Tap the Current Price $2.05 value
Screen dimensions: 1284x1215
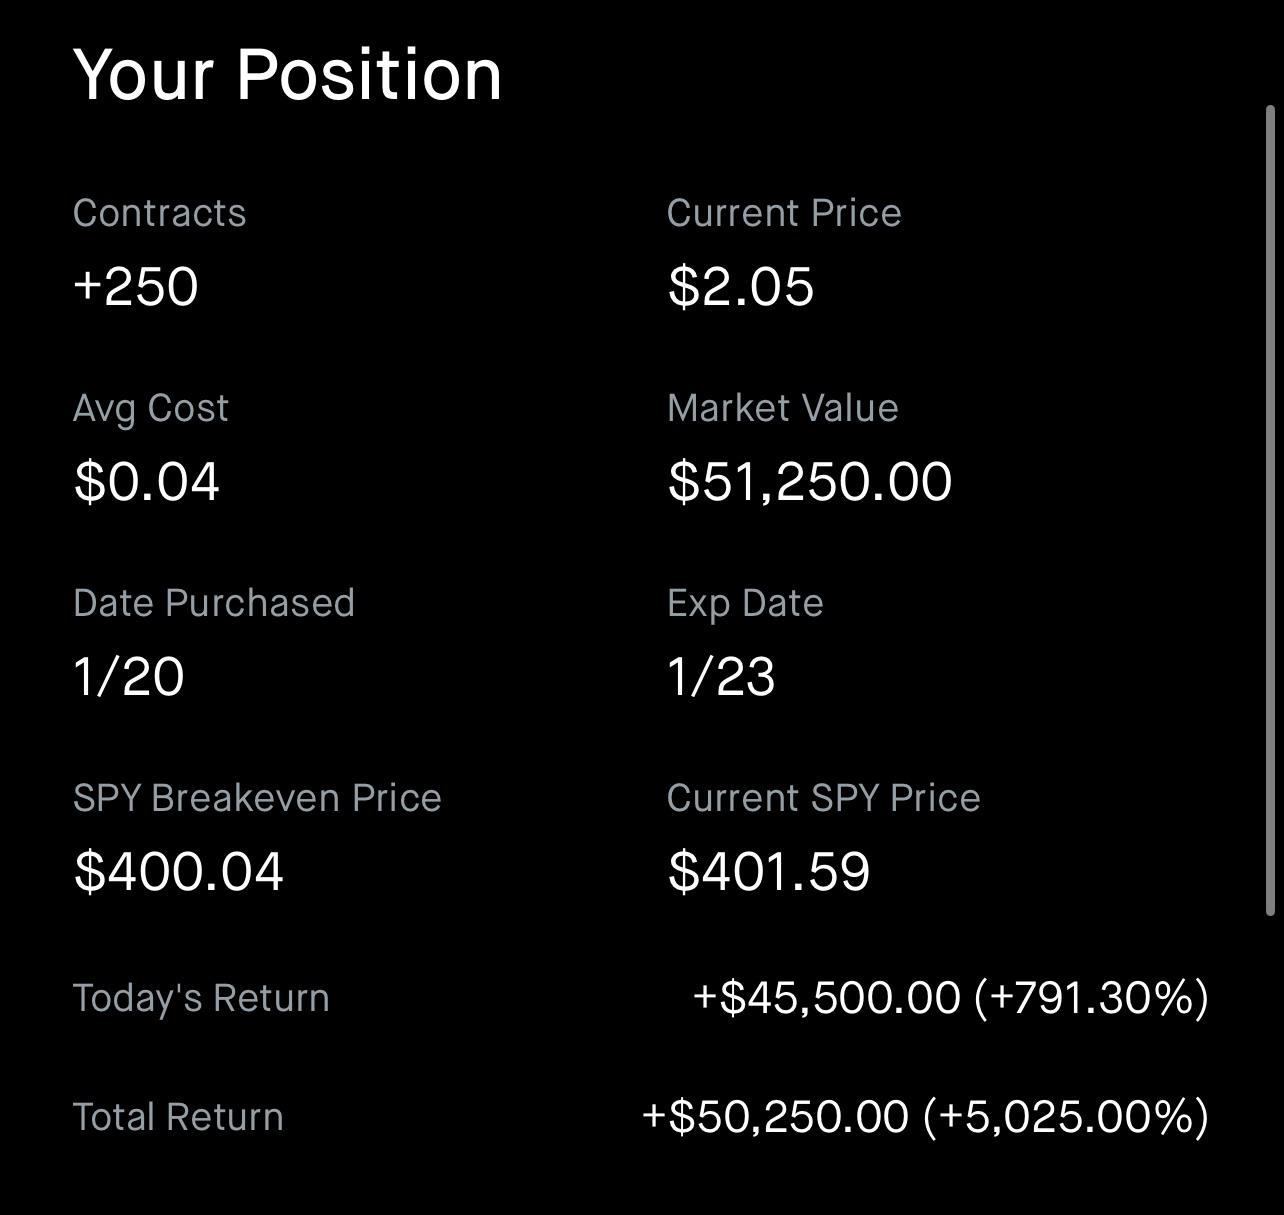click(x=741, y=287)
